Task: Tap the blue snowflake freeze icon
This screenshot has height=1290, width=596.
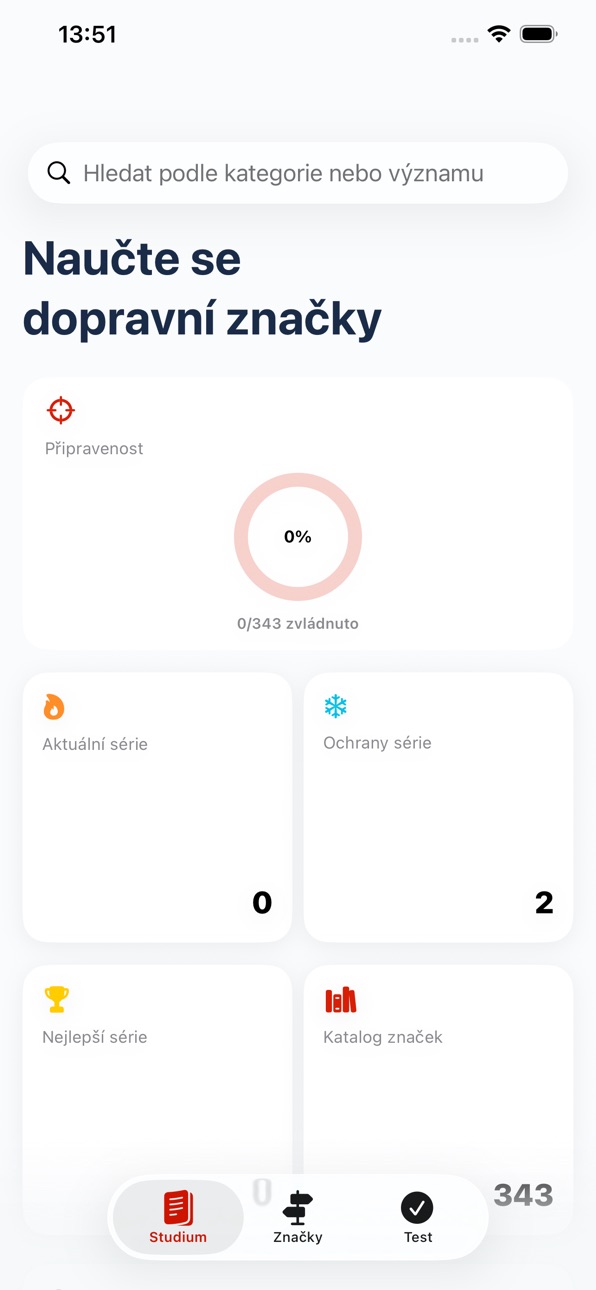Action: tap(335, 706)
